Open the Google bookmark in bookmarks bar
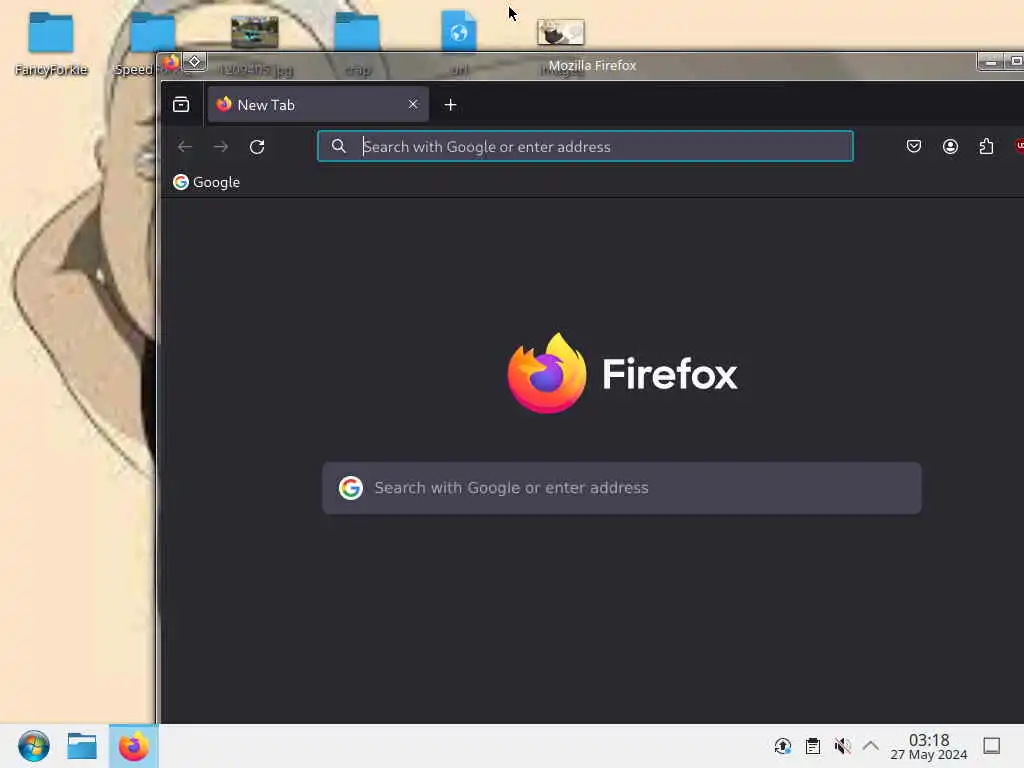 pos(206,182)
